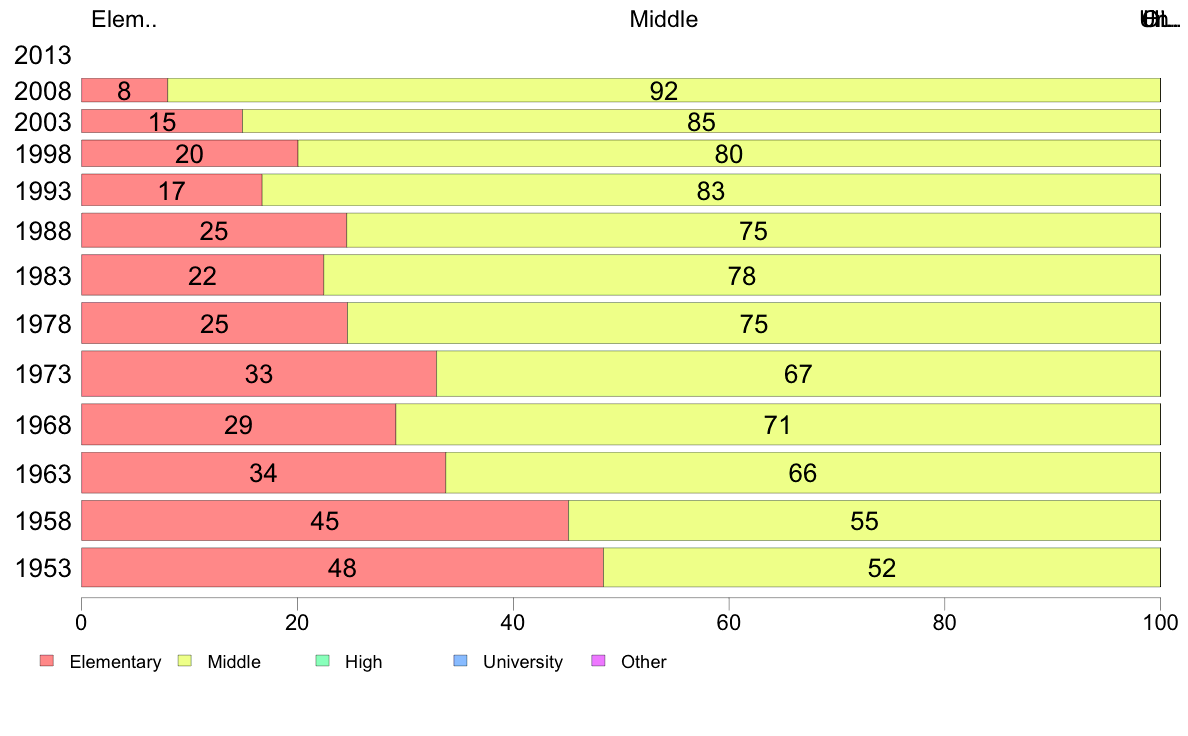Click the 1973 red segment labeled 33

[259, 374]
